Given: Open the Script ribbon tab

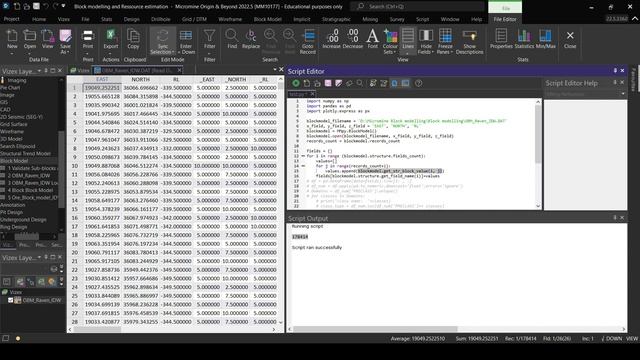Looking at the screenshot, I should (422, 19).
